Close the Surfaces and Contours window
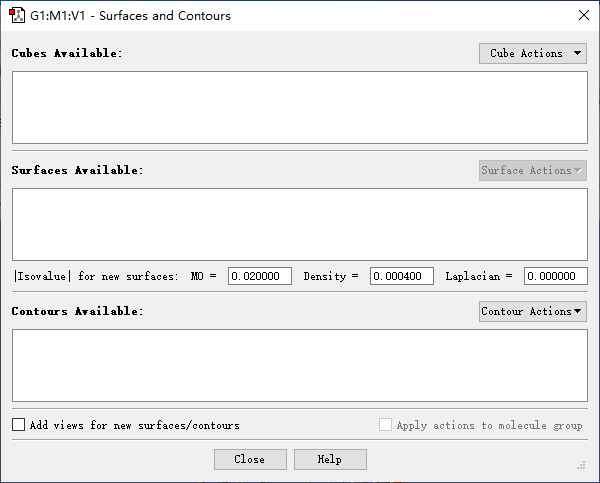 pos(584,15)
